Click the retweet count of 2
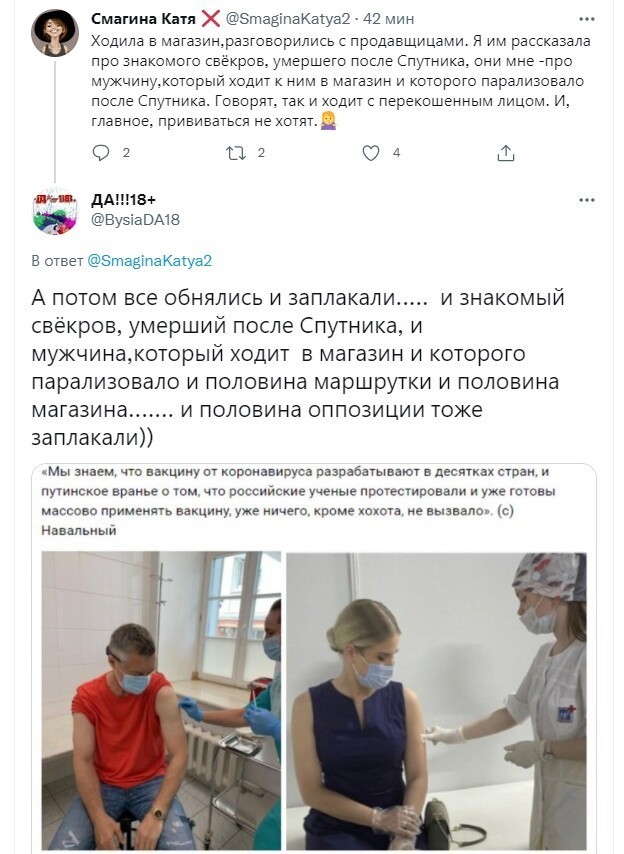This screenshot has width=624, height=854. pyautogui.click(x=261, y=153)
